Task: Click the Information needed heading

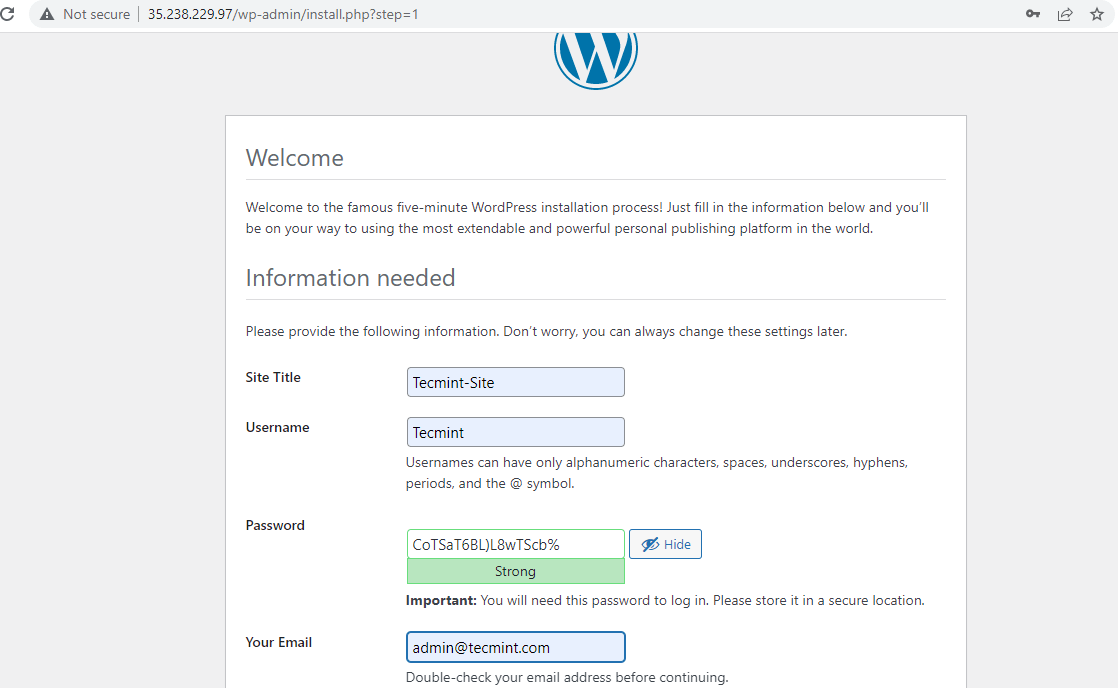Action: pos(350,277)
